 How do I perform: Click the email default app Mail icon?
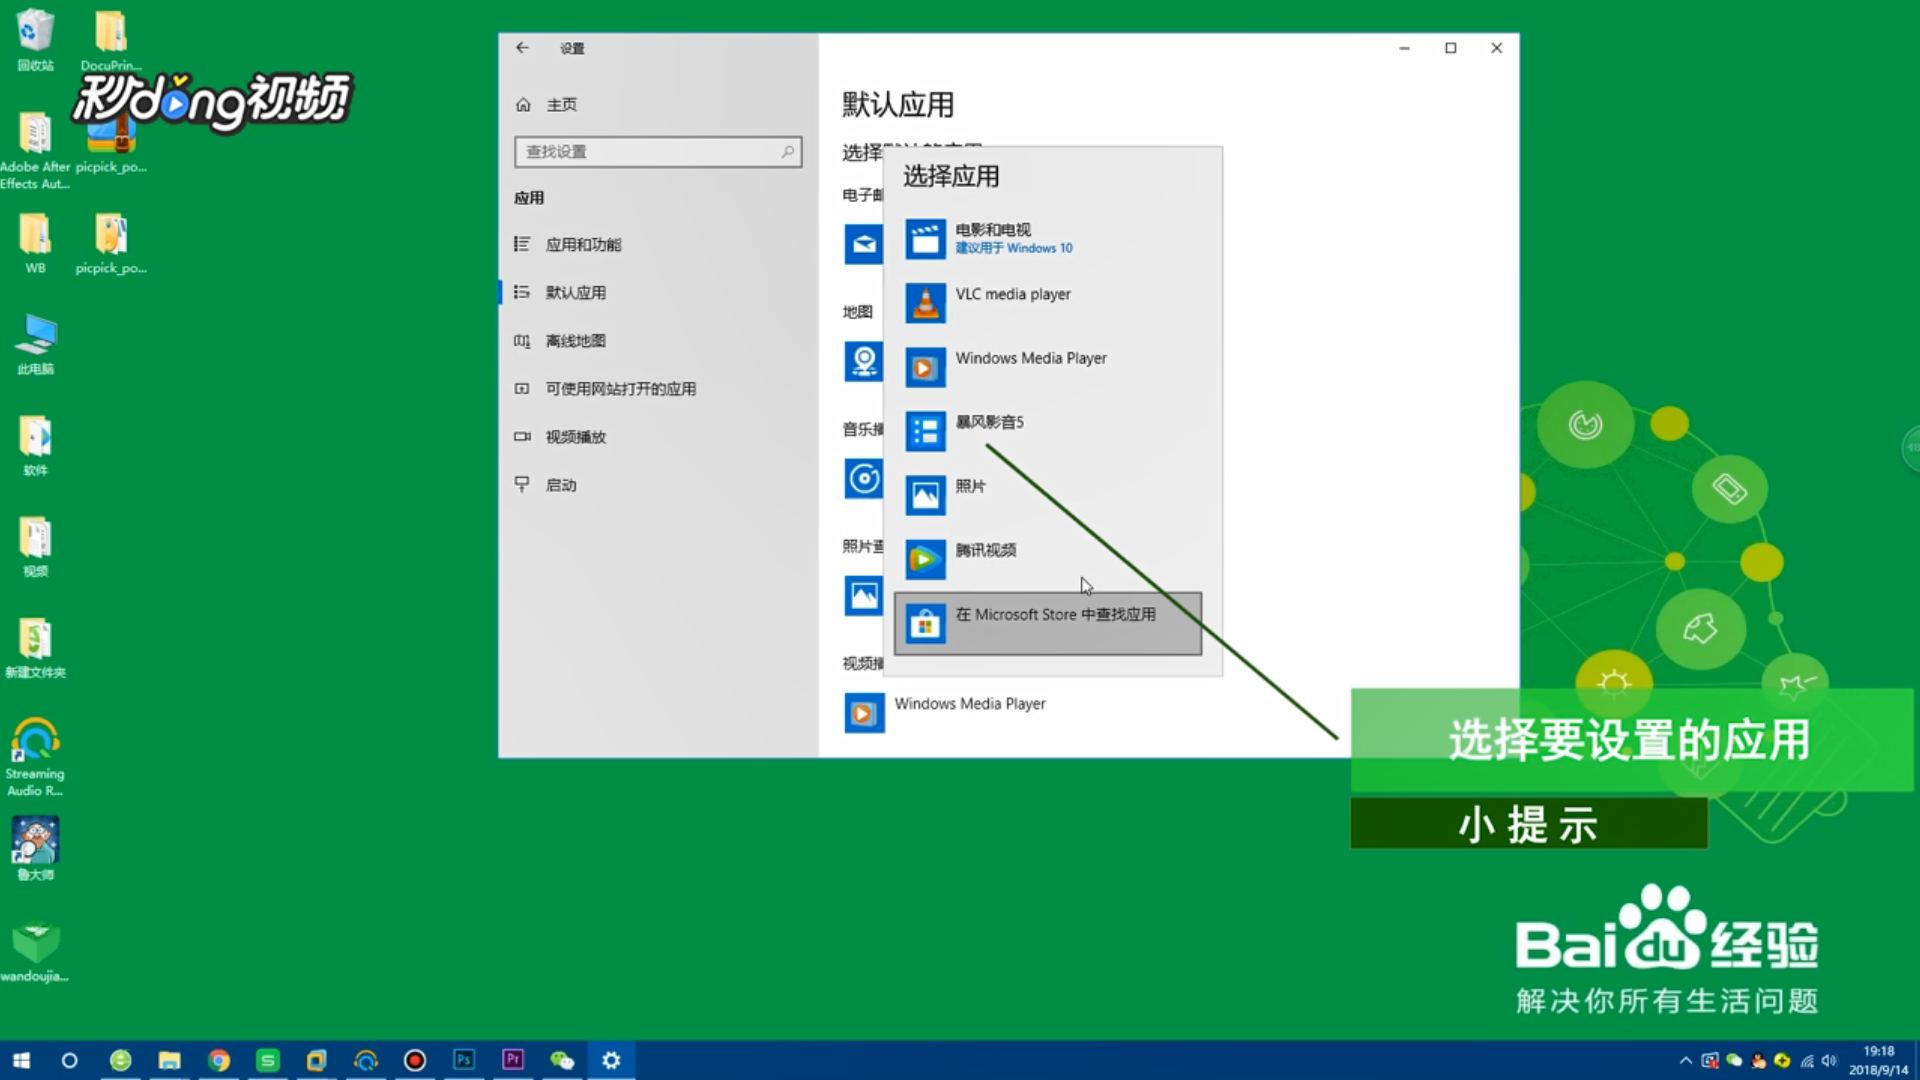coord(863,244)
